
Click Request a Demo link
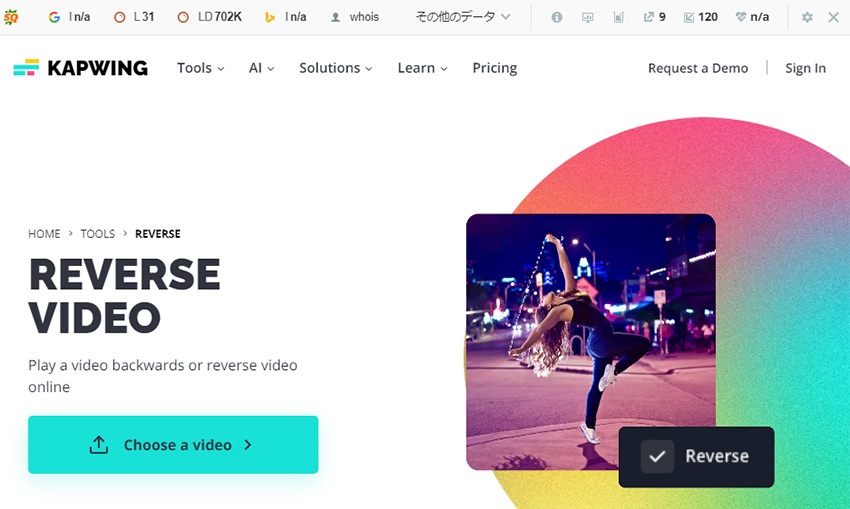[x=698, y=68]
